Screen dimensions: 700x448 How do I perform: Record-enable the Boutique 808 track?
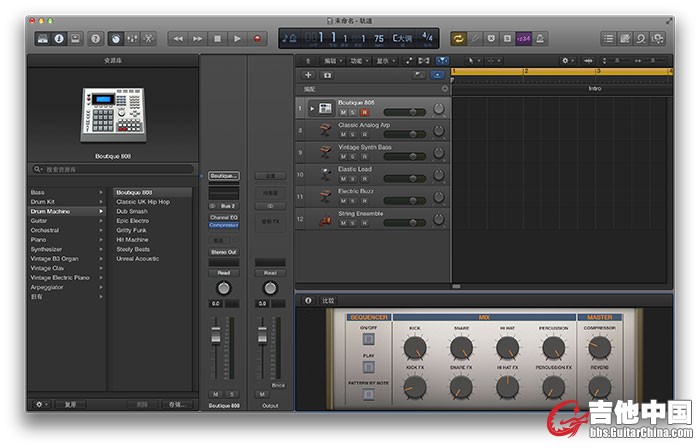click(x=364, y=112)
